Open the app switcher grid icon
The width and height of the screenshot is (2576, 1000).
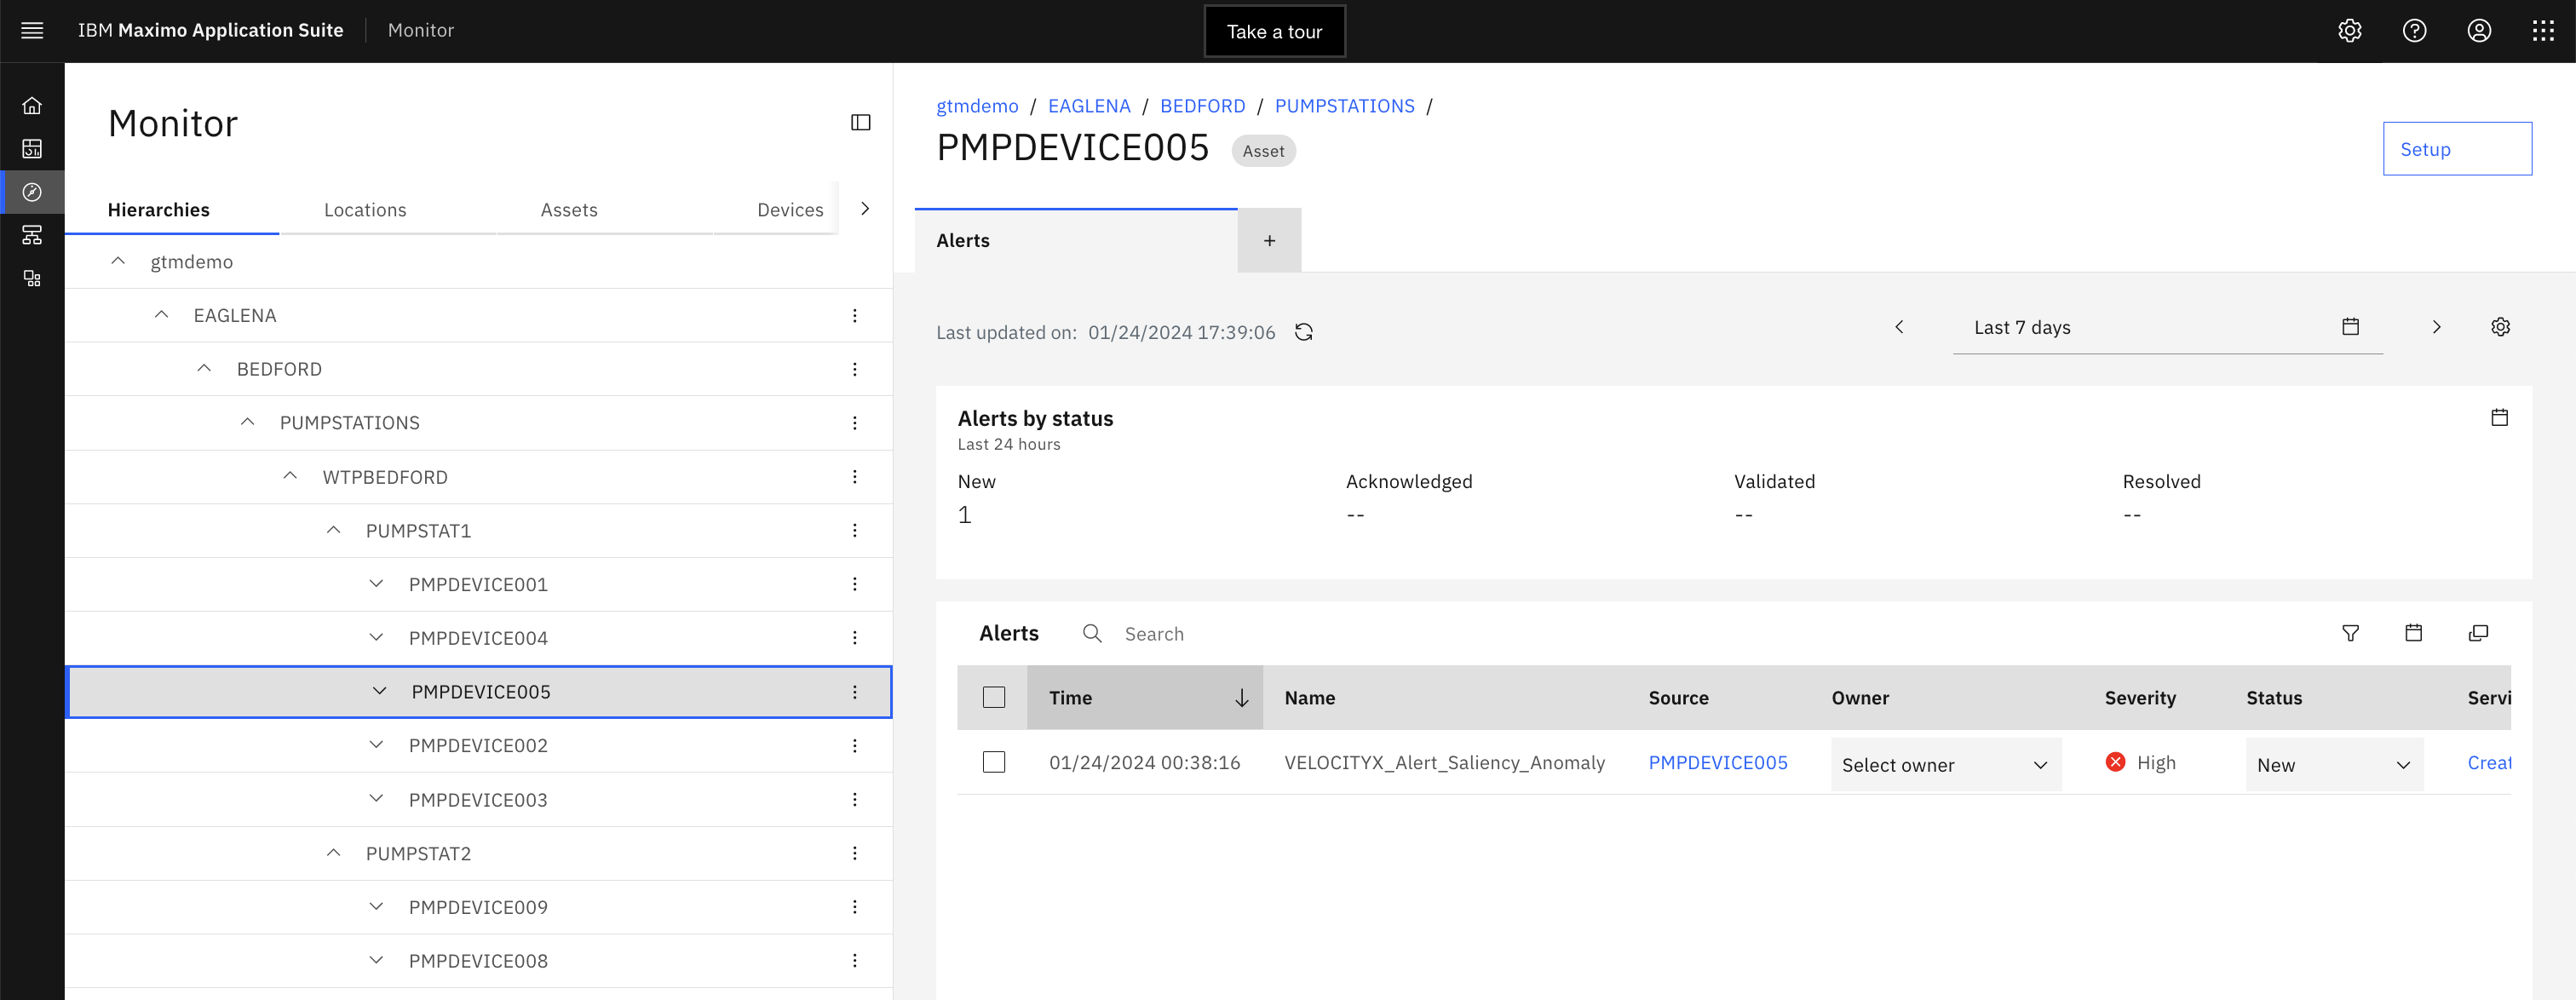(2544, 31)
